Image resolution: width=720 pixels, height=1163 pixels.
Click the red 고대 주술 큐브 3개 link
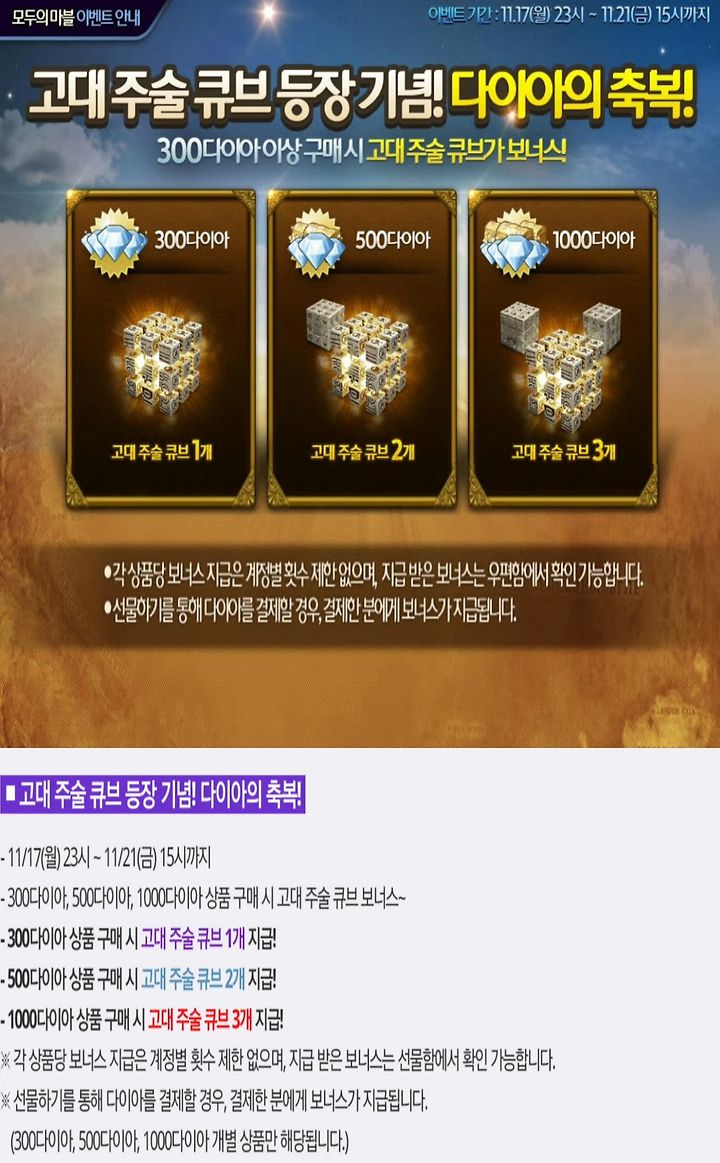pos(200,1019)
